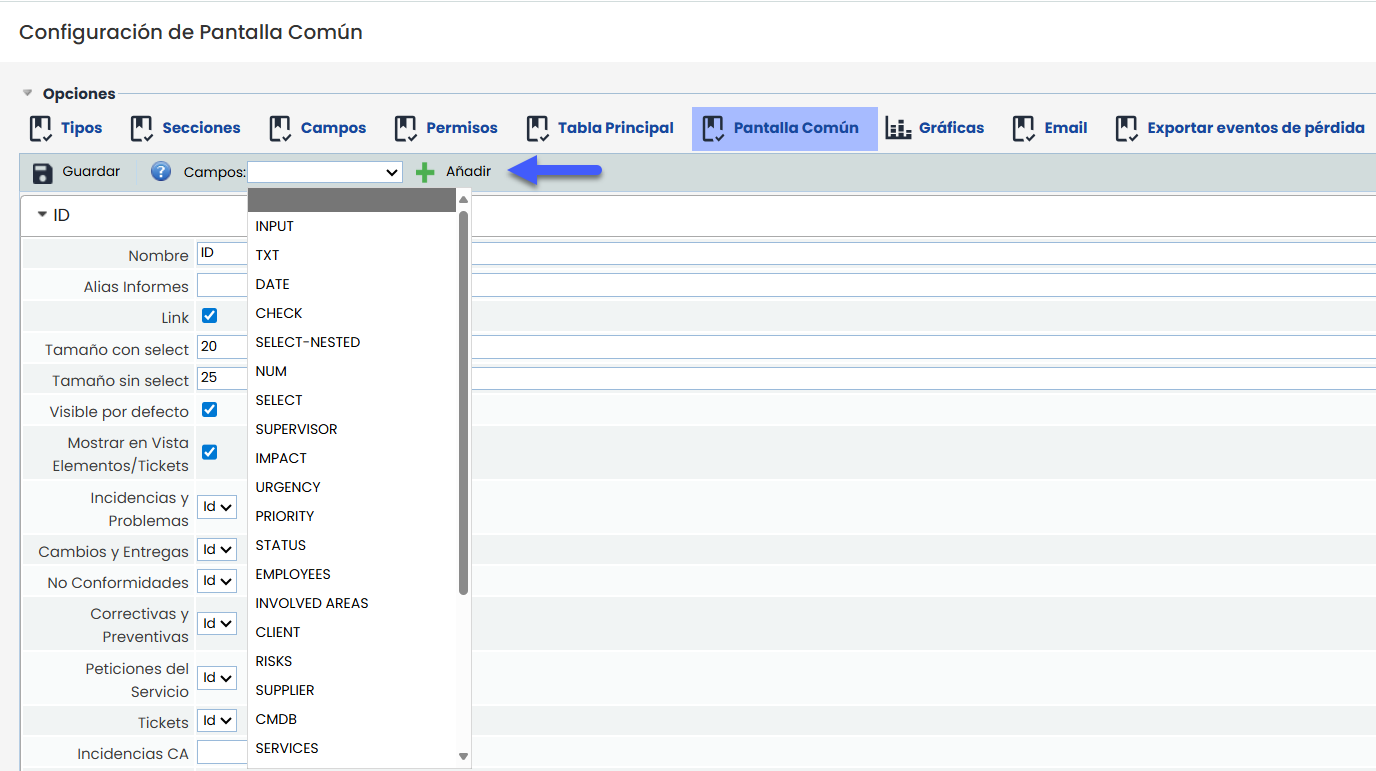Click the dropdown list scroll down arrow
1376x771 pixels.
click(x=463, y=756)
